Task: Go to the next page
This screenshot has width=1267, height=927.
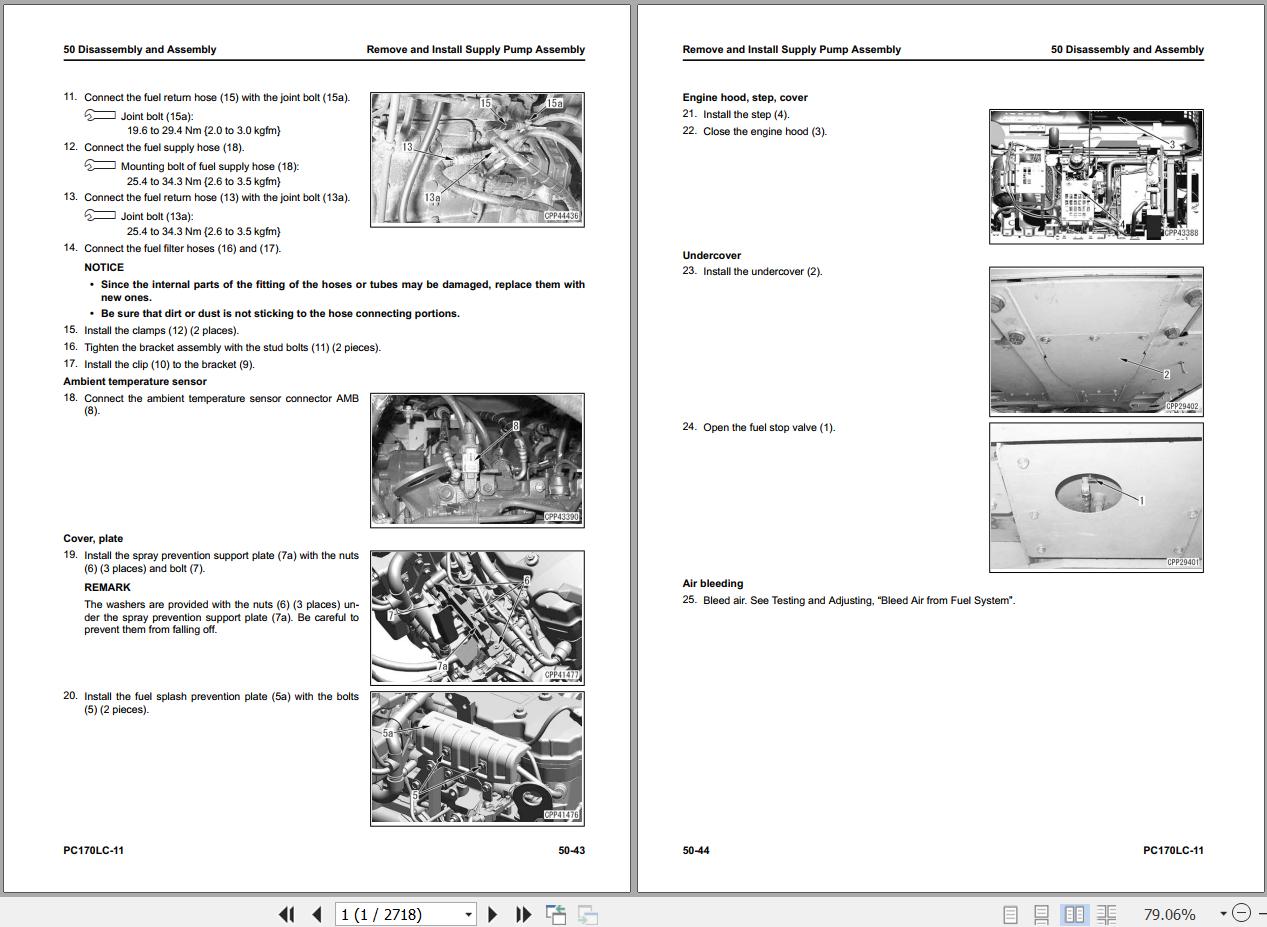Action: [492, 914]
